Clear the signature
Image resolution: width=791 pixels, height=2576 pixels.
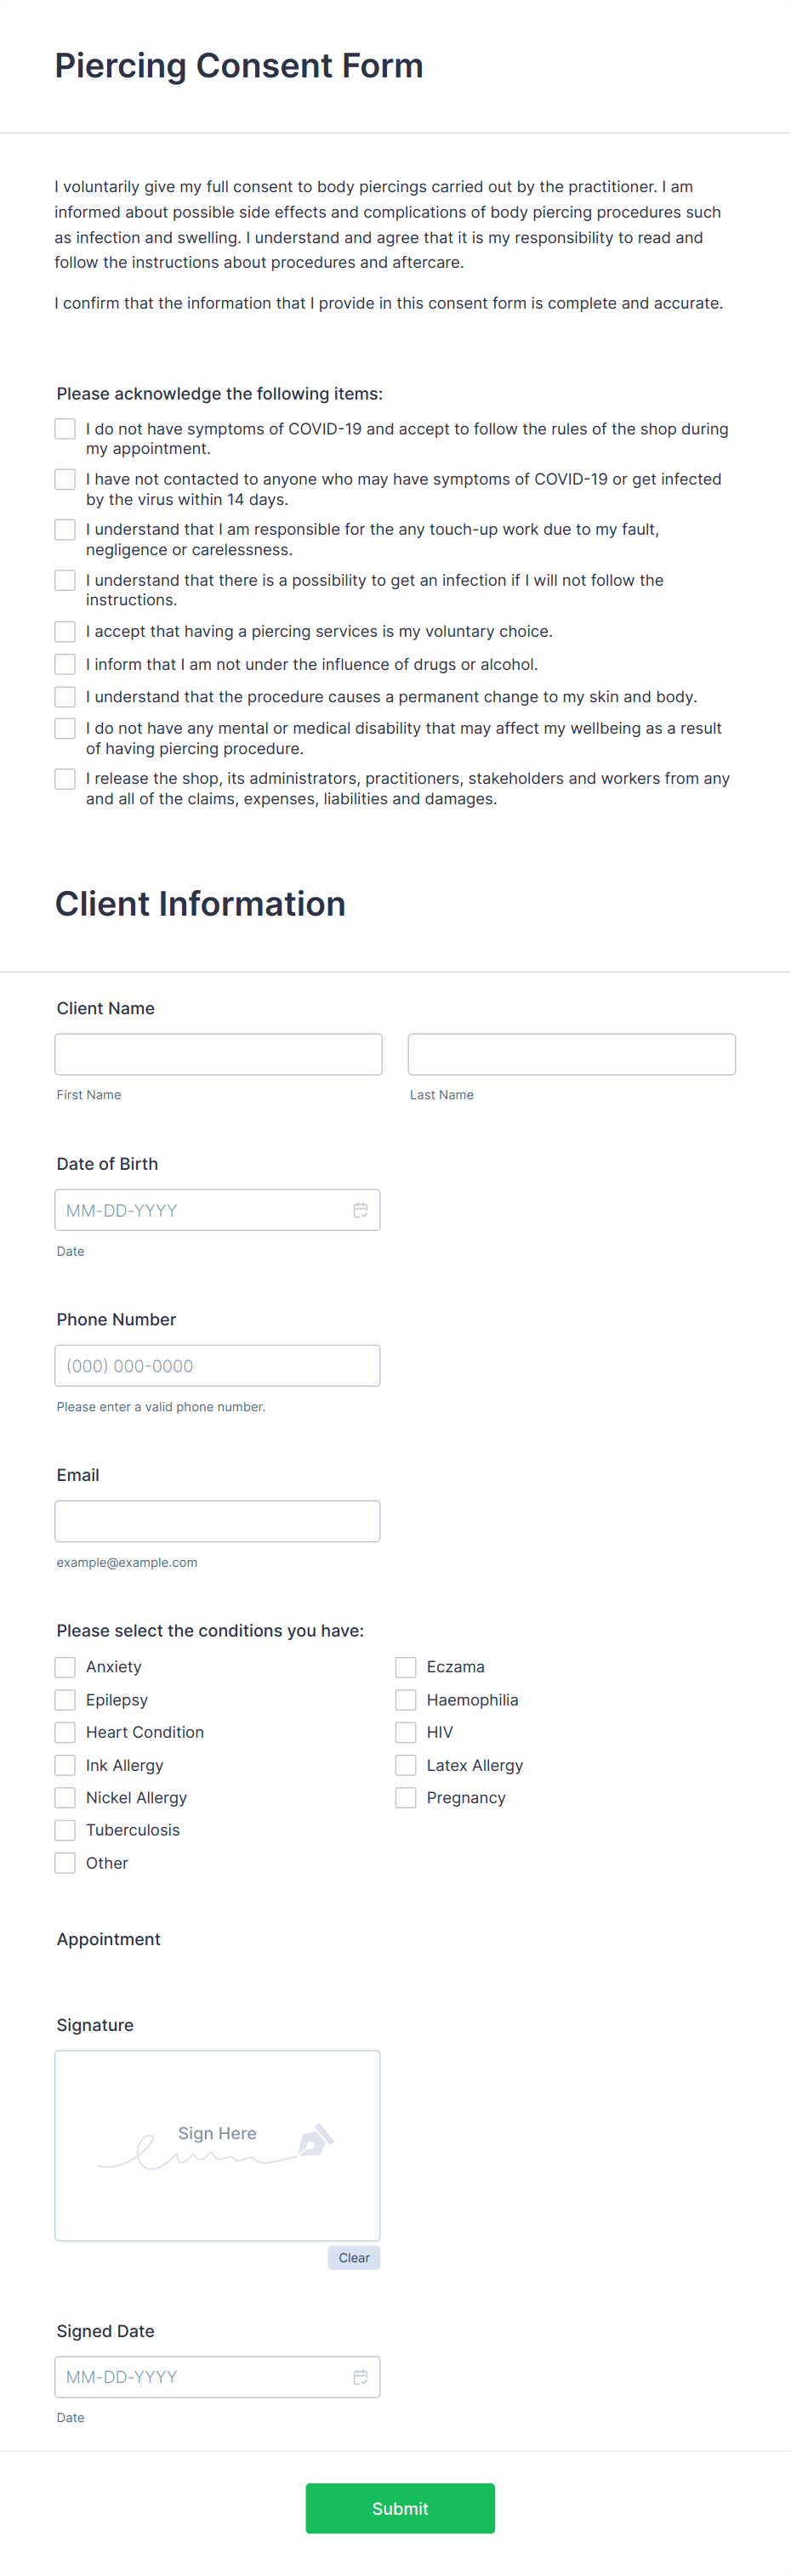[x=354, y=2258]
